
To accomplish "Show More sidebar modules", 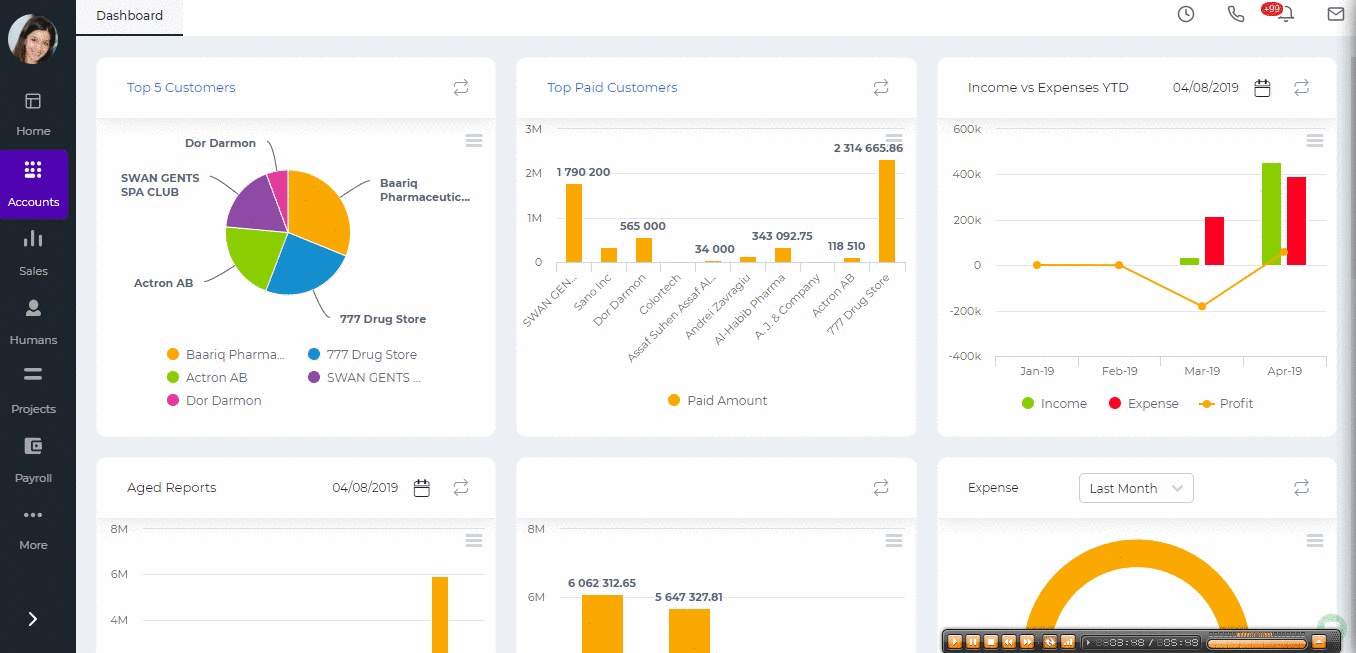I will [33, 528].
